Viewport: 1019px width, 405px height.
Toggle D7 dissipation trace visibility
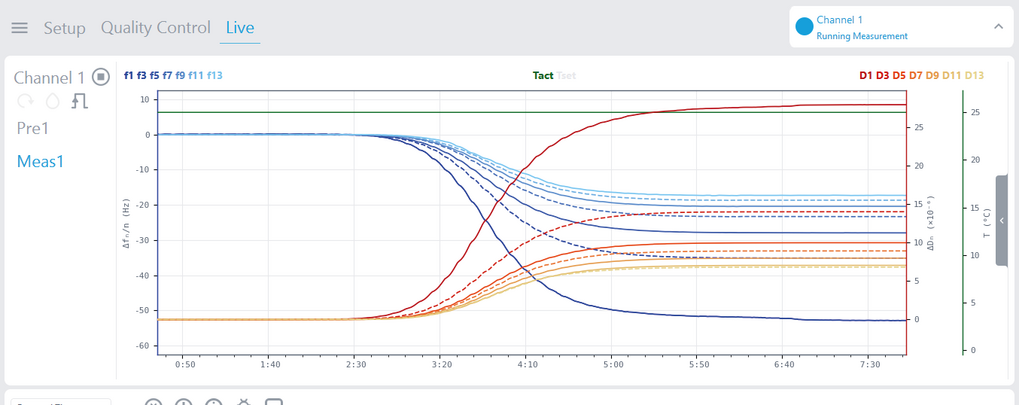(916, 75)
